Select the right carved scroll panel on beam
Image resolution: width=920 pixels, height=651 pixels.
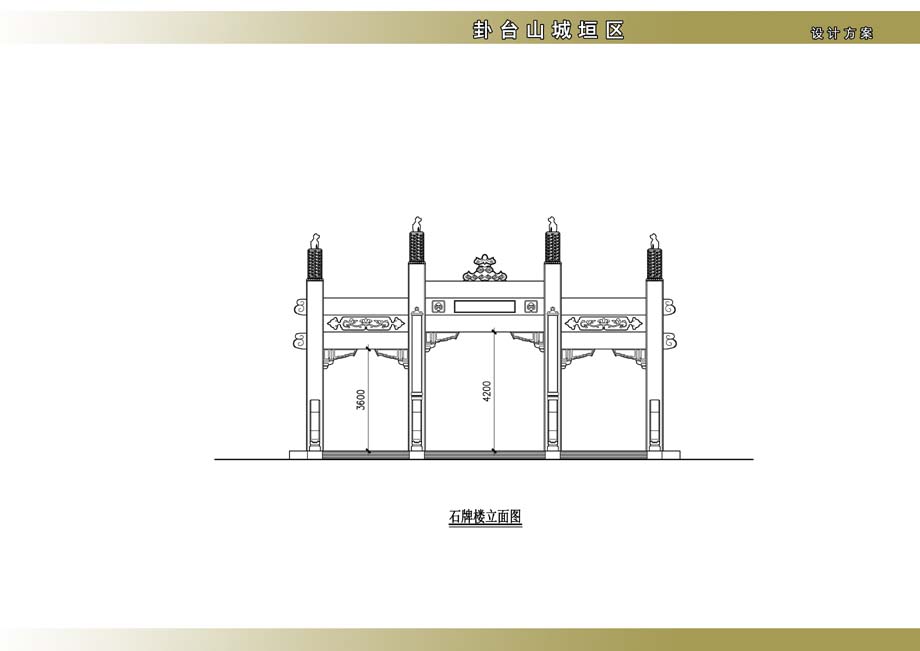pos(604,323)
